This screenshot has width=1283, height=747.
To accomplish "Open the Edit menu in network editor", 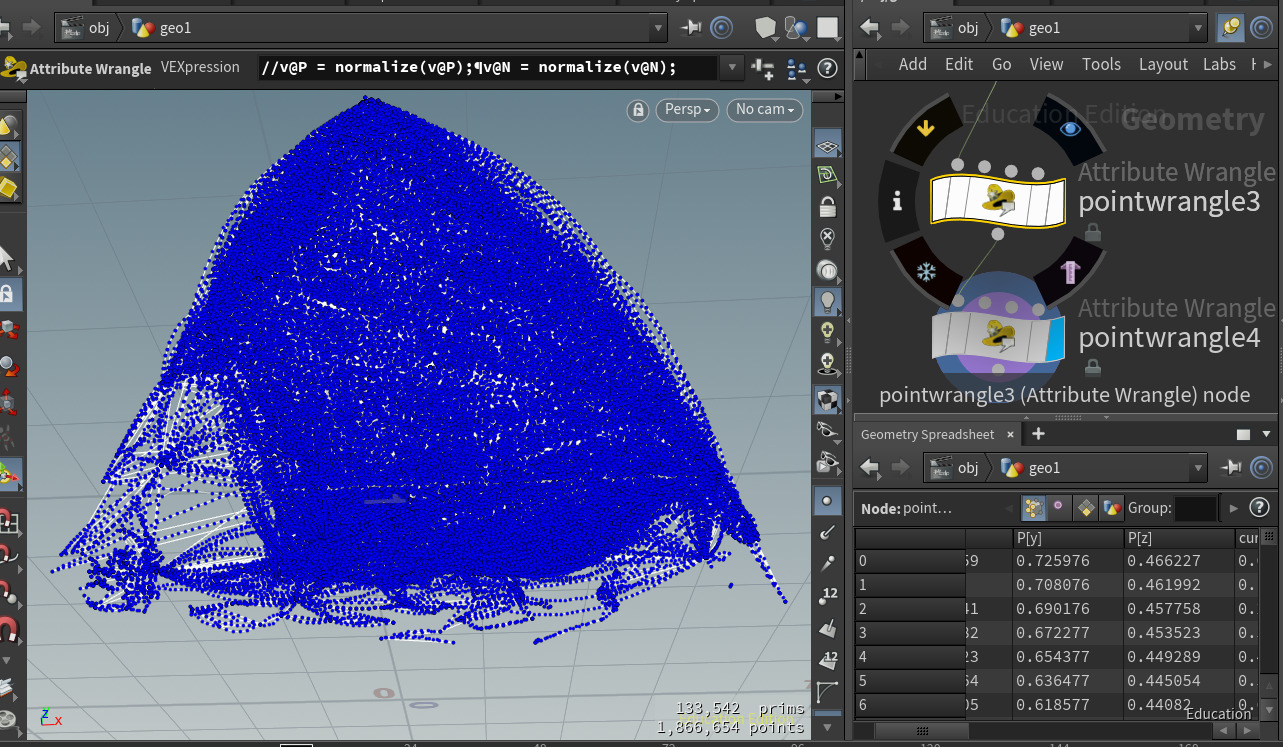I will (x=959, y=64).
